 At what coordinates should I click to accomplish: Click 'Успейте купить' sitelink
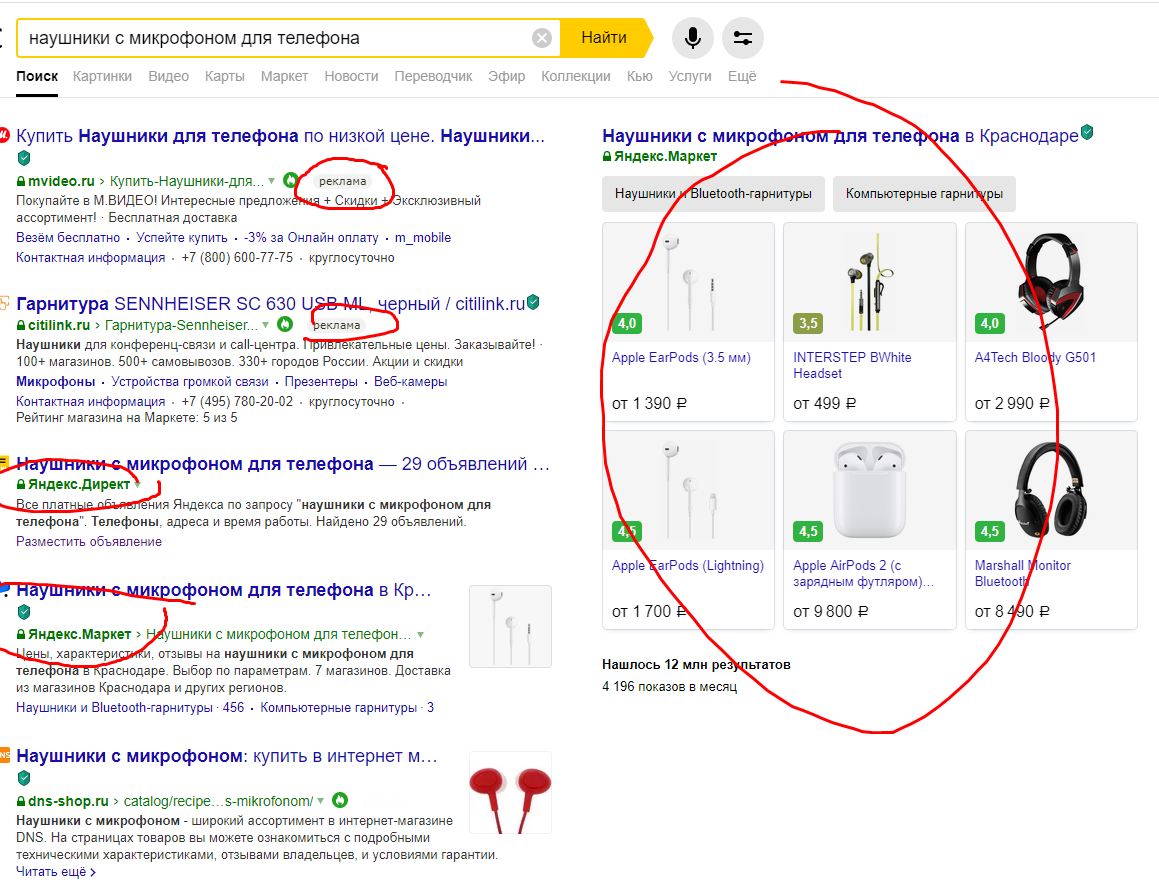pos(182,237)
